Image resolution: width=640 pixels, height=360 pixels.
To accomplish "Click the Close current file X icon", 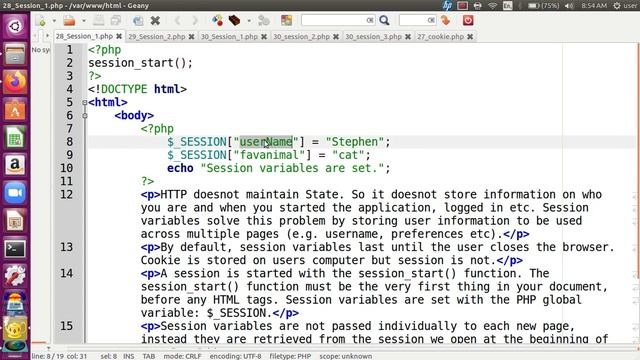I will coord(155,20).
